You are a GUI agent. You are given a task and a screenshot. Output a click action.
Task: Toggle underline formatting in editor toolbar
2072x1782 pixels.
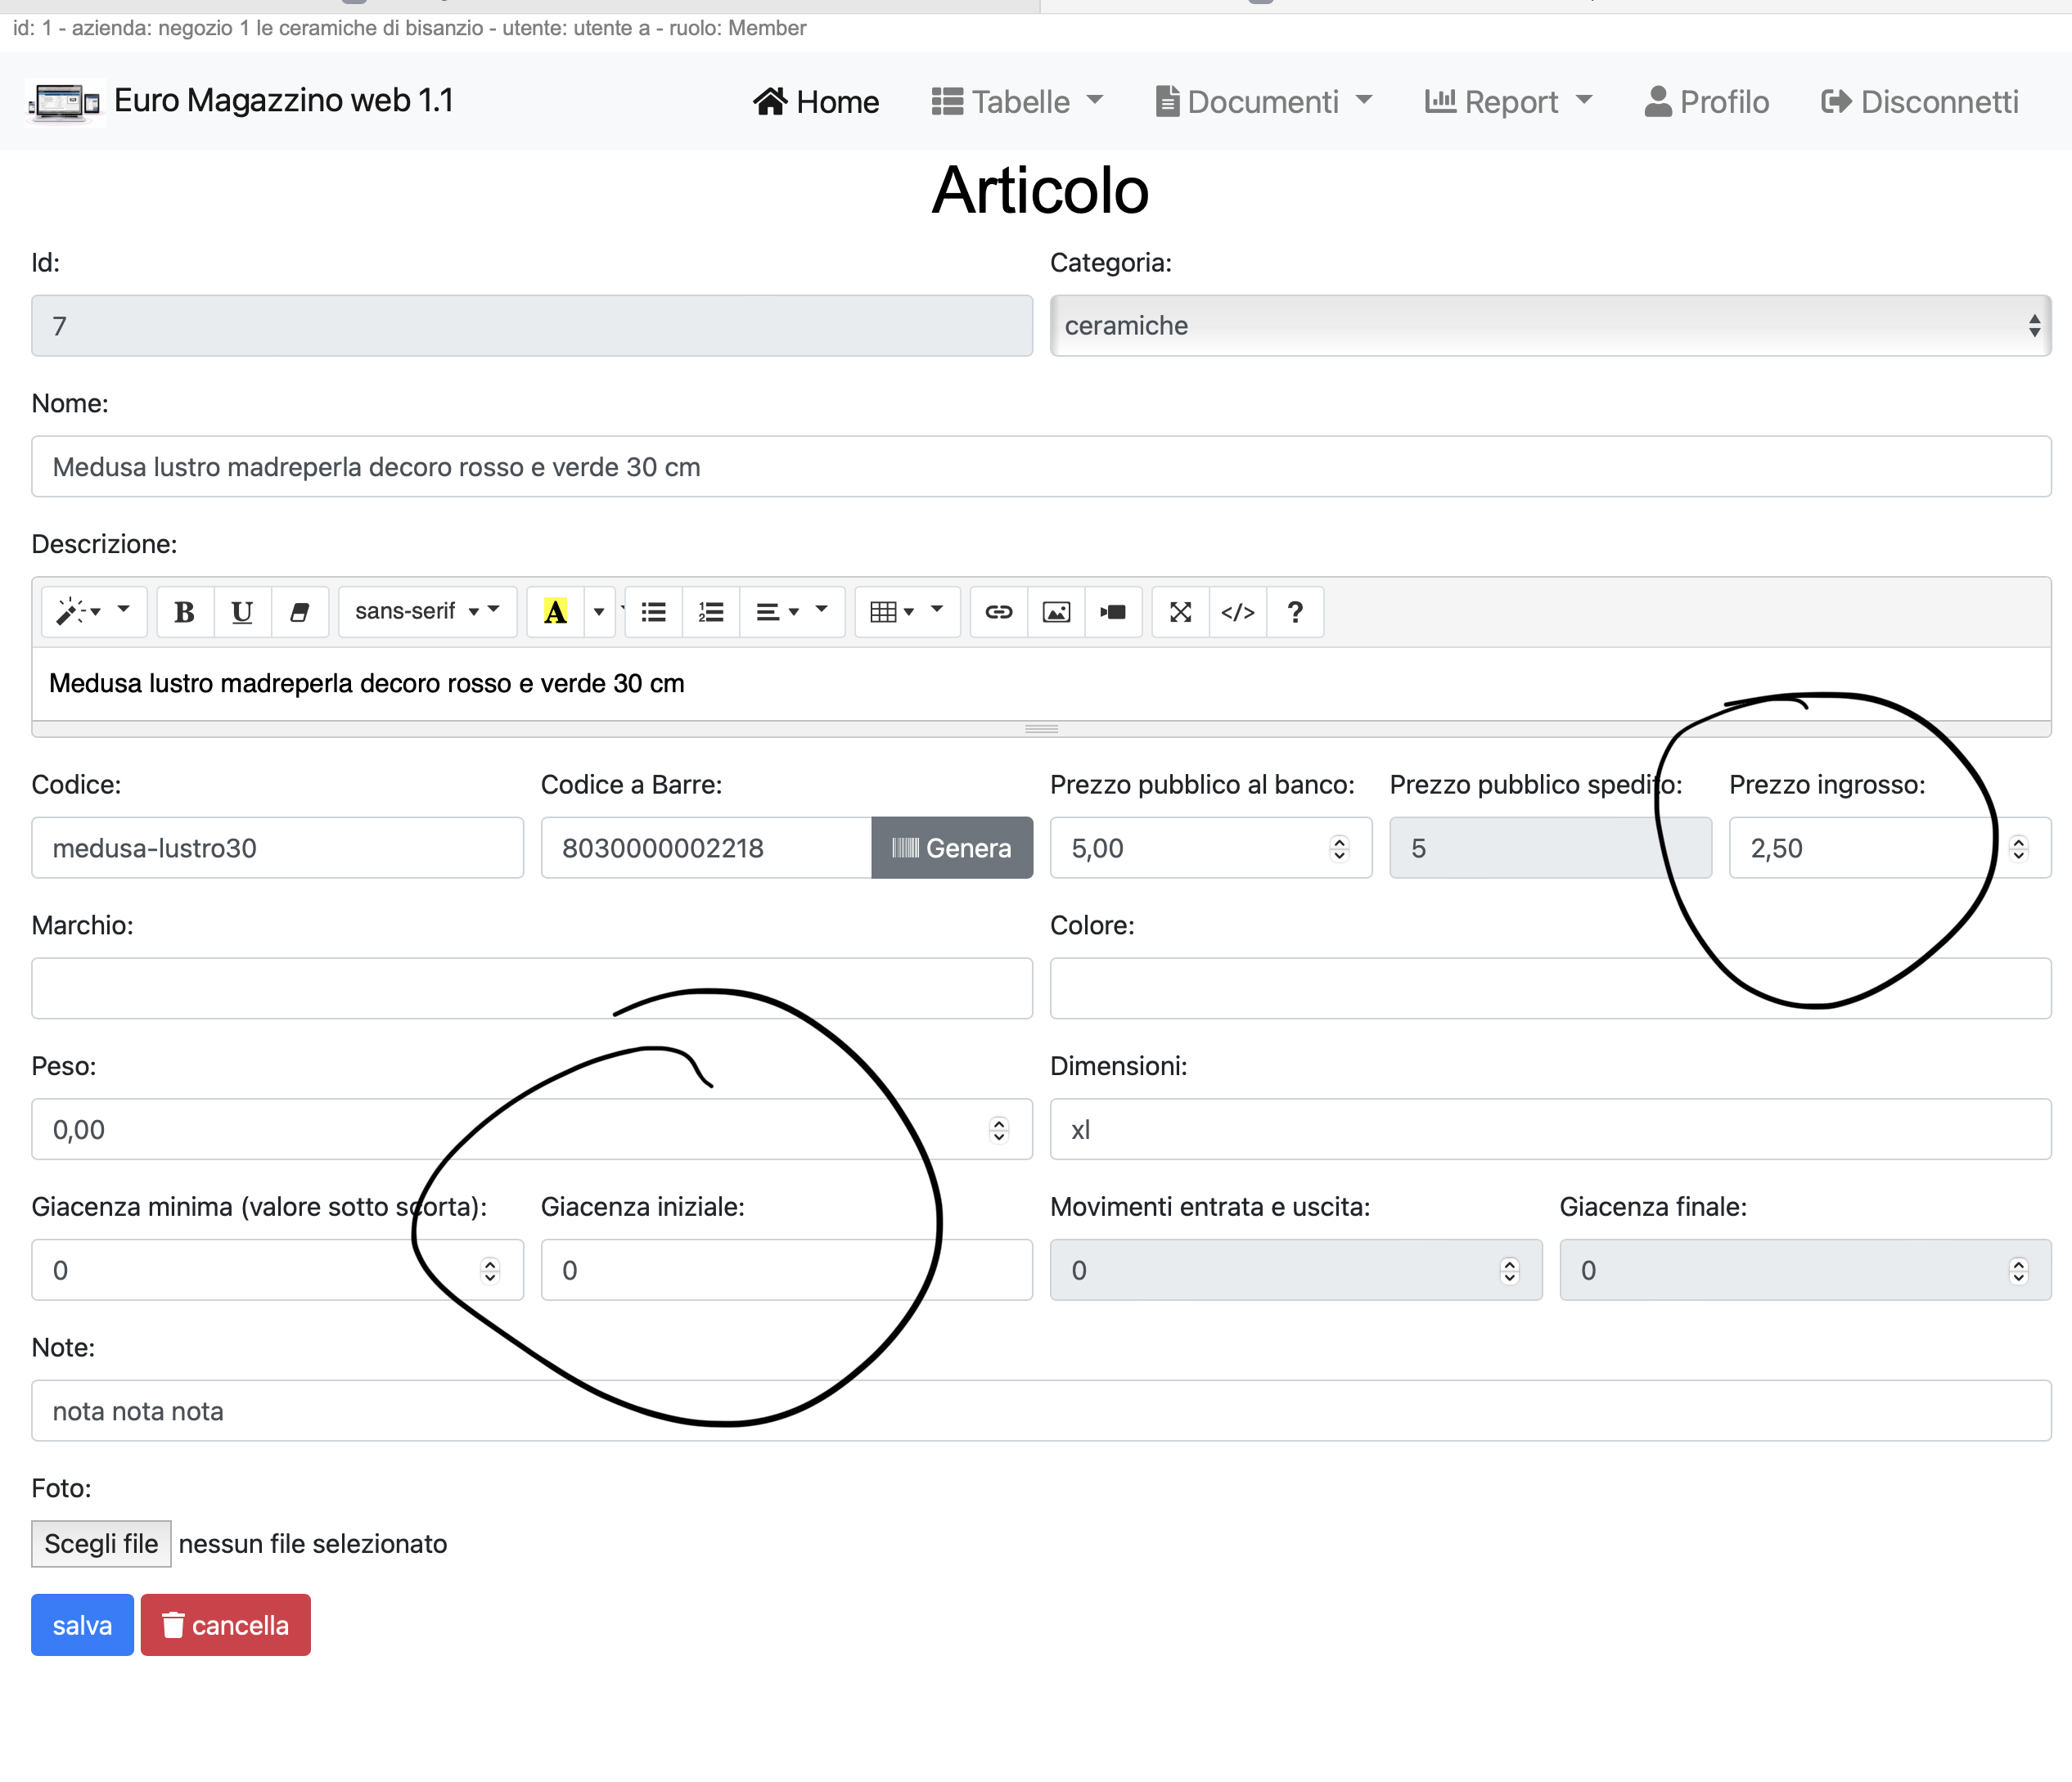click(242, 612)
